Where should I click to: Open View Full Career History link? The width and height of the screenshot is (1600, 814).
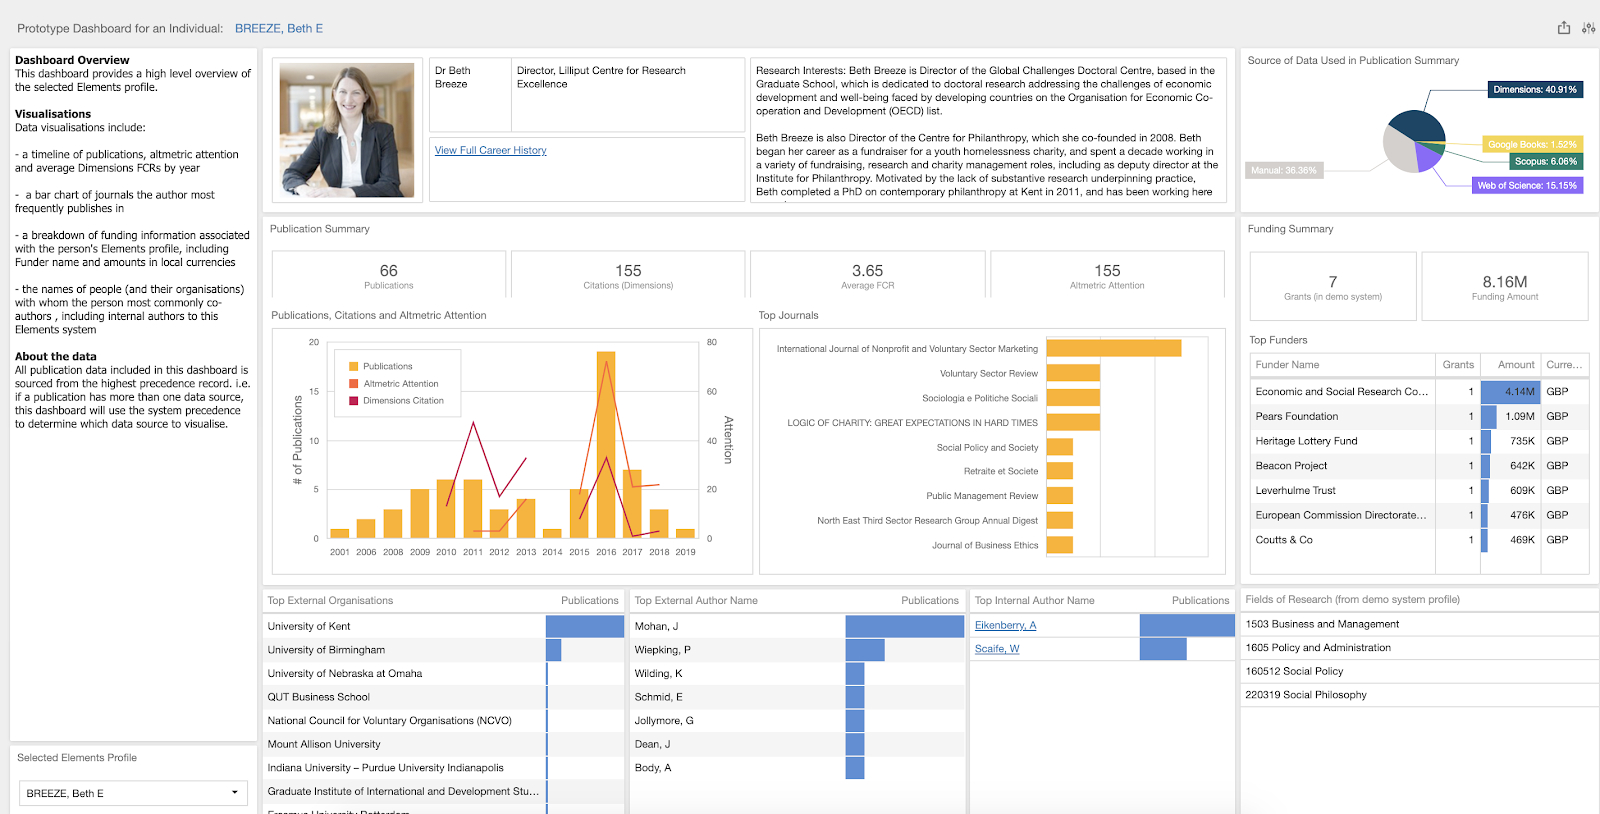pos(490,151)
